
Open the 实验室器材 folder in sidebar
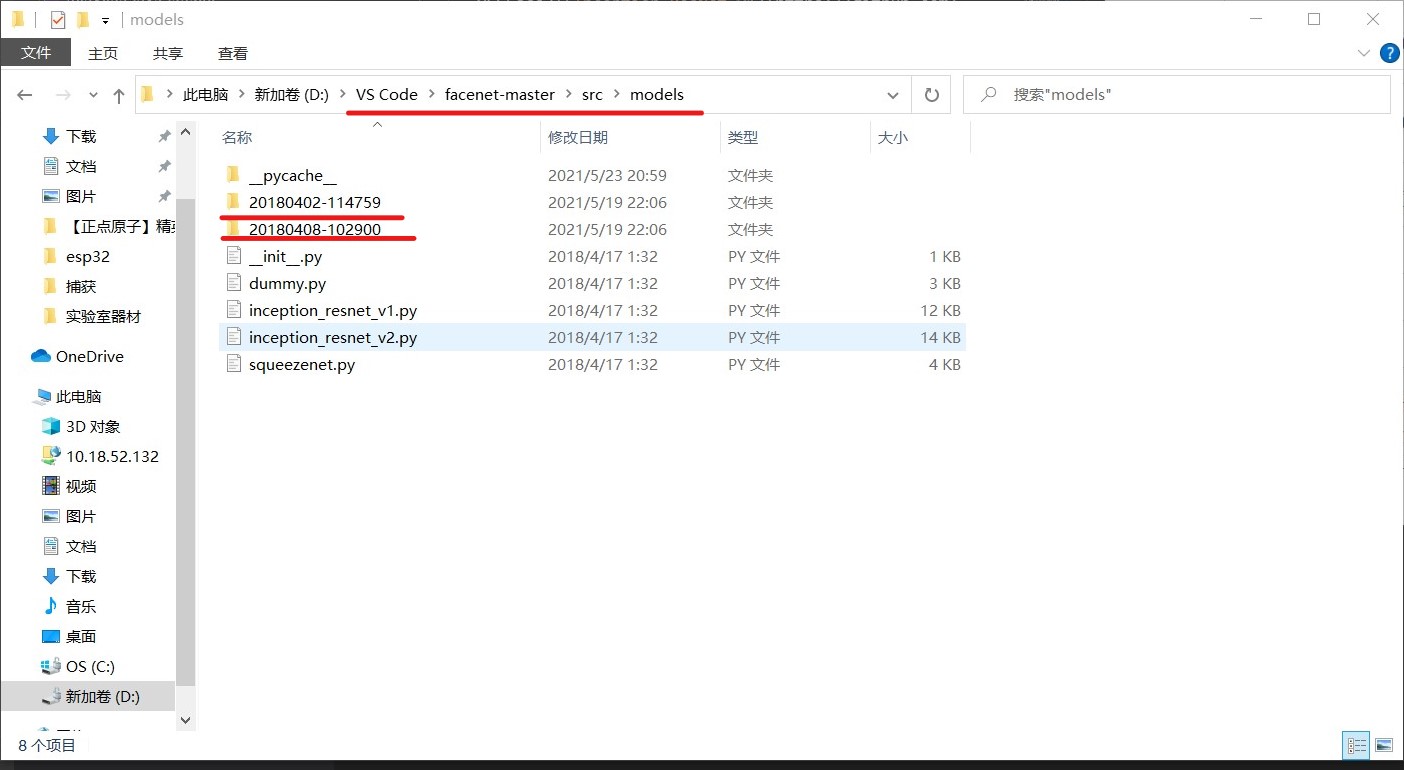(x=103, y=316)
